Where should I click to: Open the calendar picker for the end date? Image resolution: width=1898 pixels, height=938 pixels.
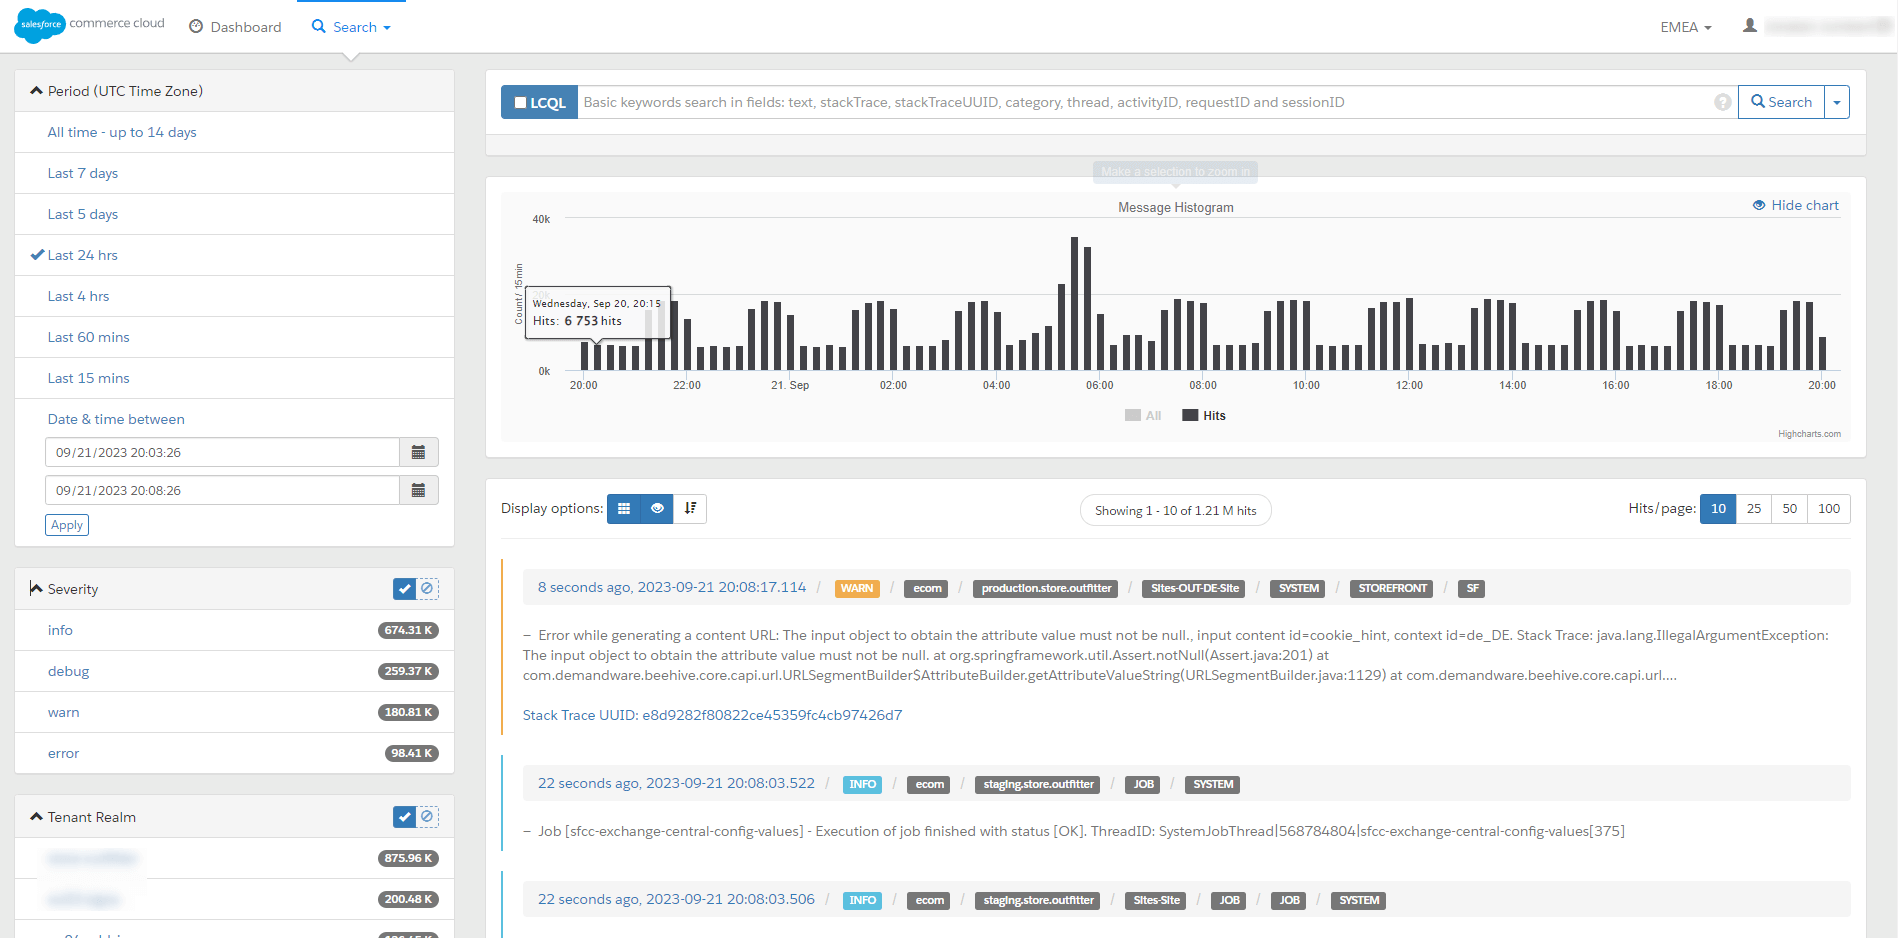click(418, 489)
